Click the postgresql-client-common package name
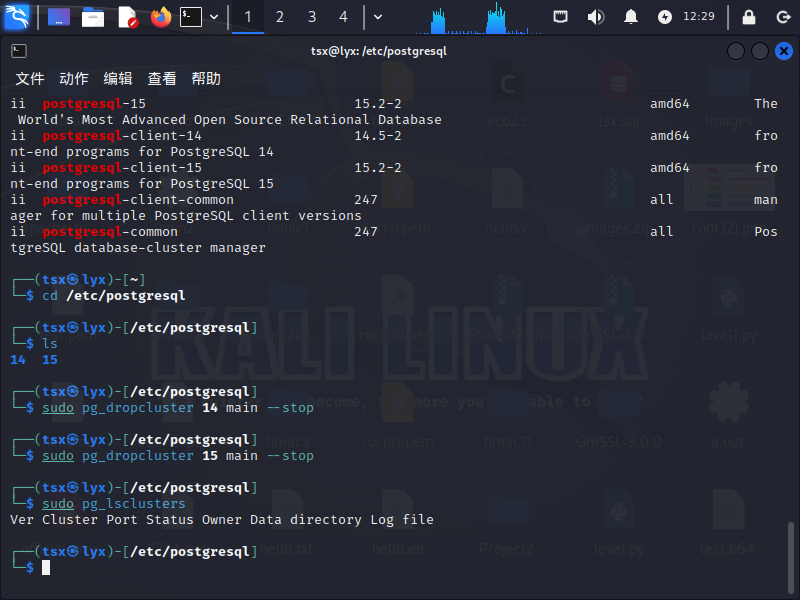Image resolution: width=800 pixels, height=600 pixels. coord(138,200)
